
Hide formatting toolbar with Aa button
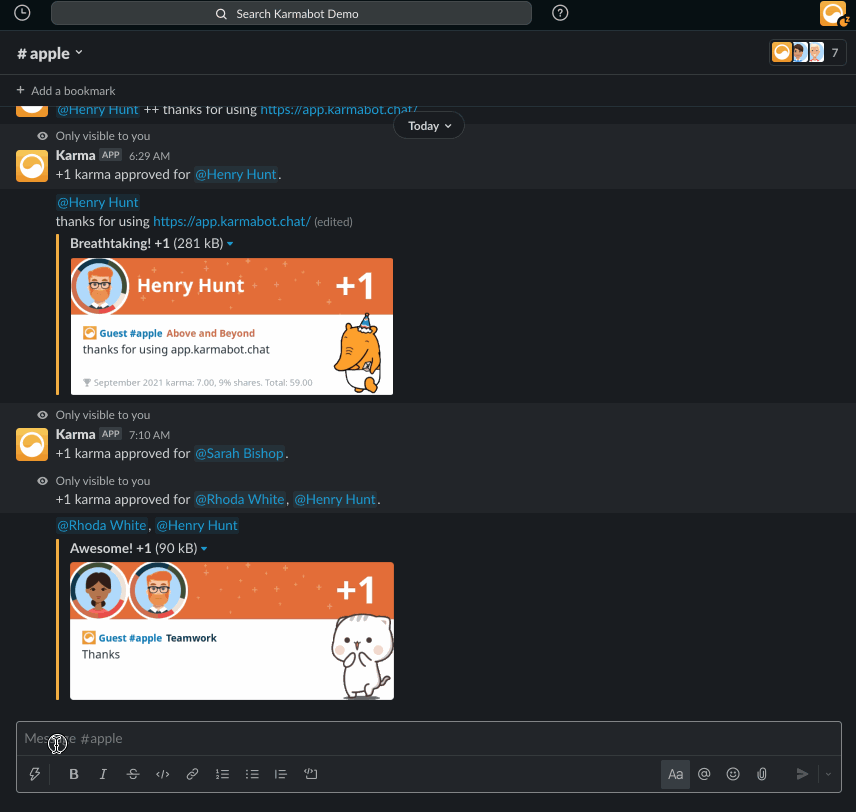[x=675, y=774]
